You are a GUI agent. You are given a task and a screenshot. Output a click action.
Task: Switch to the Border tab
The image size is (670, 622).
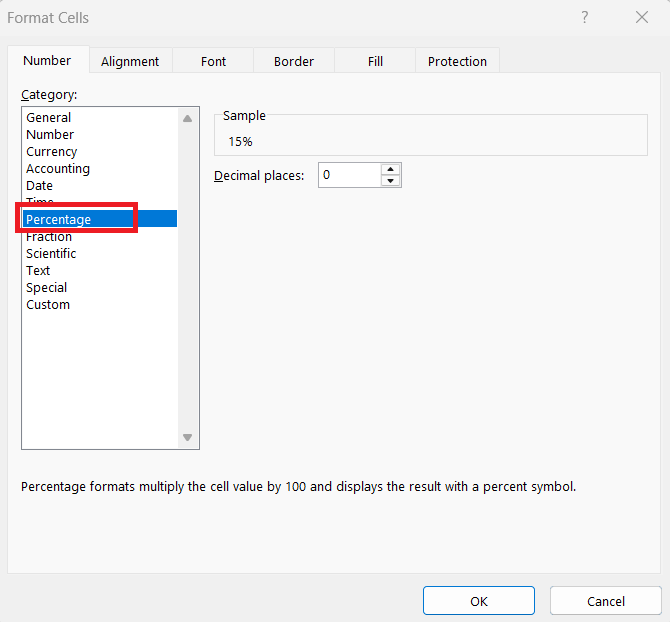(294, 61)
